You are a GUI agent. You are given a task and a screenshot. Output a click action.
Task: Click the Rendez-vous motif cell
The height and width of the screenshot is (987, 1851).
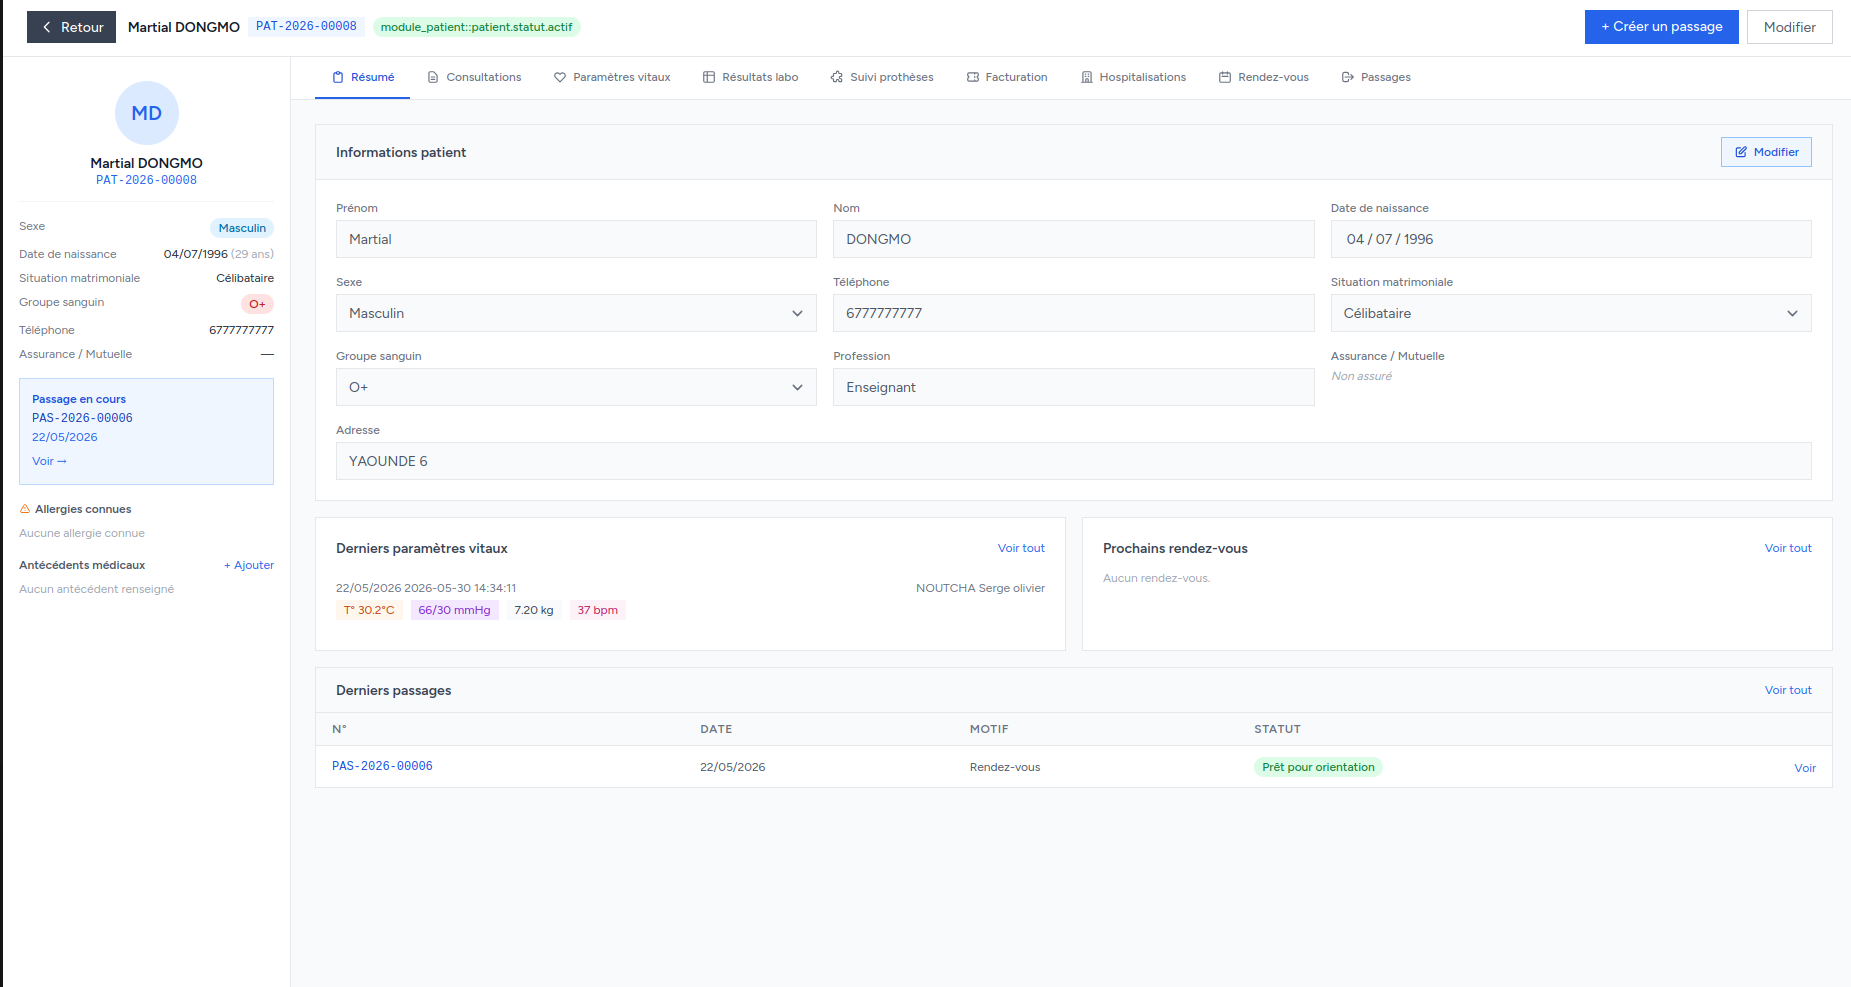tap(1005, 767)
